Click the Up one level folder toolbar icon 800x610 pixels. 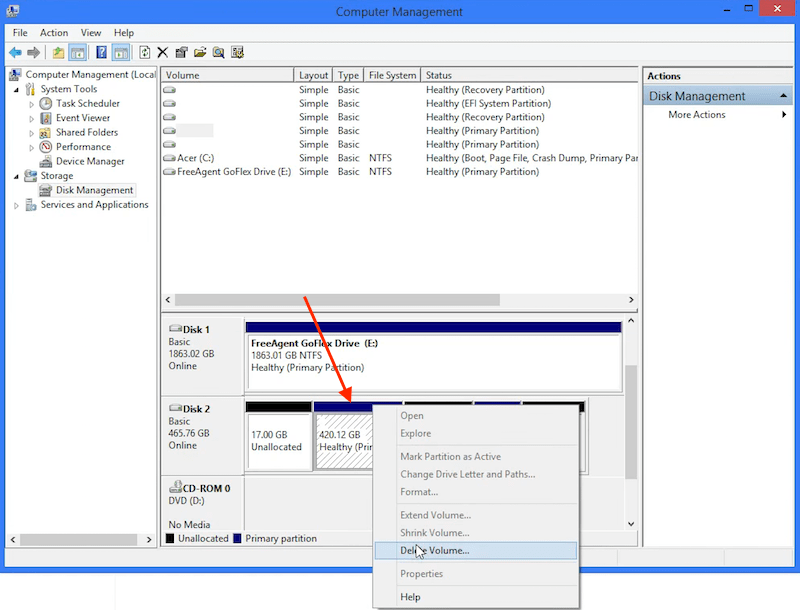click(58, 52)
